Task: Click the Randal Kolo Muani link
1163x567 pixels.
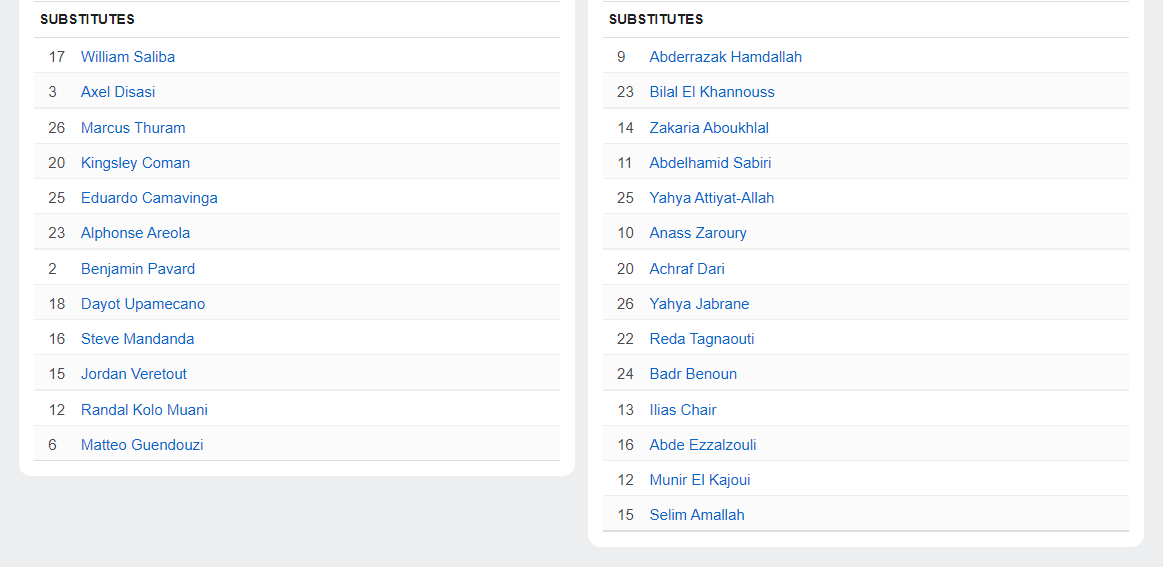Action: (144, 410)
